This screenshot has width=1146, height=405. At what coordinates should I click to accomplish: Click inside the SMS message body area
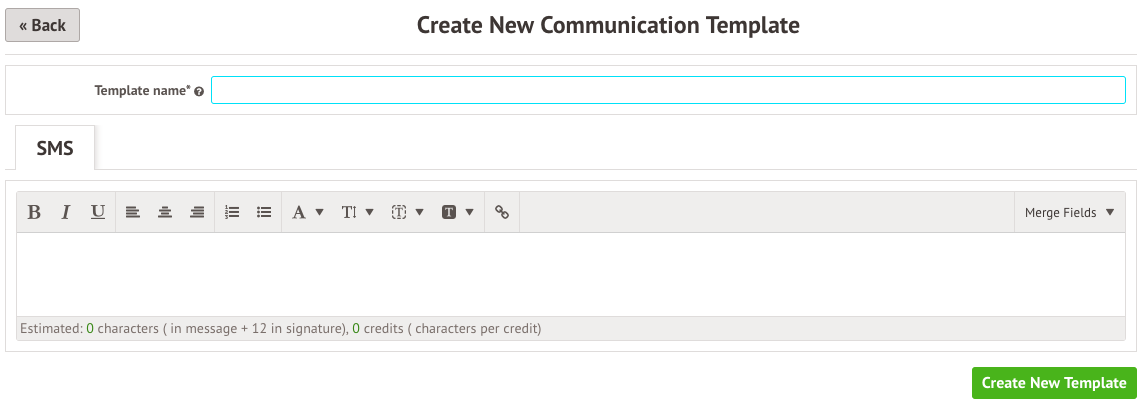point(571,274)
